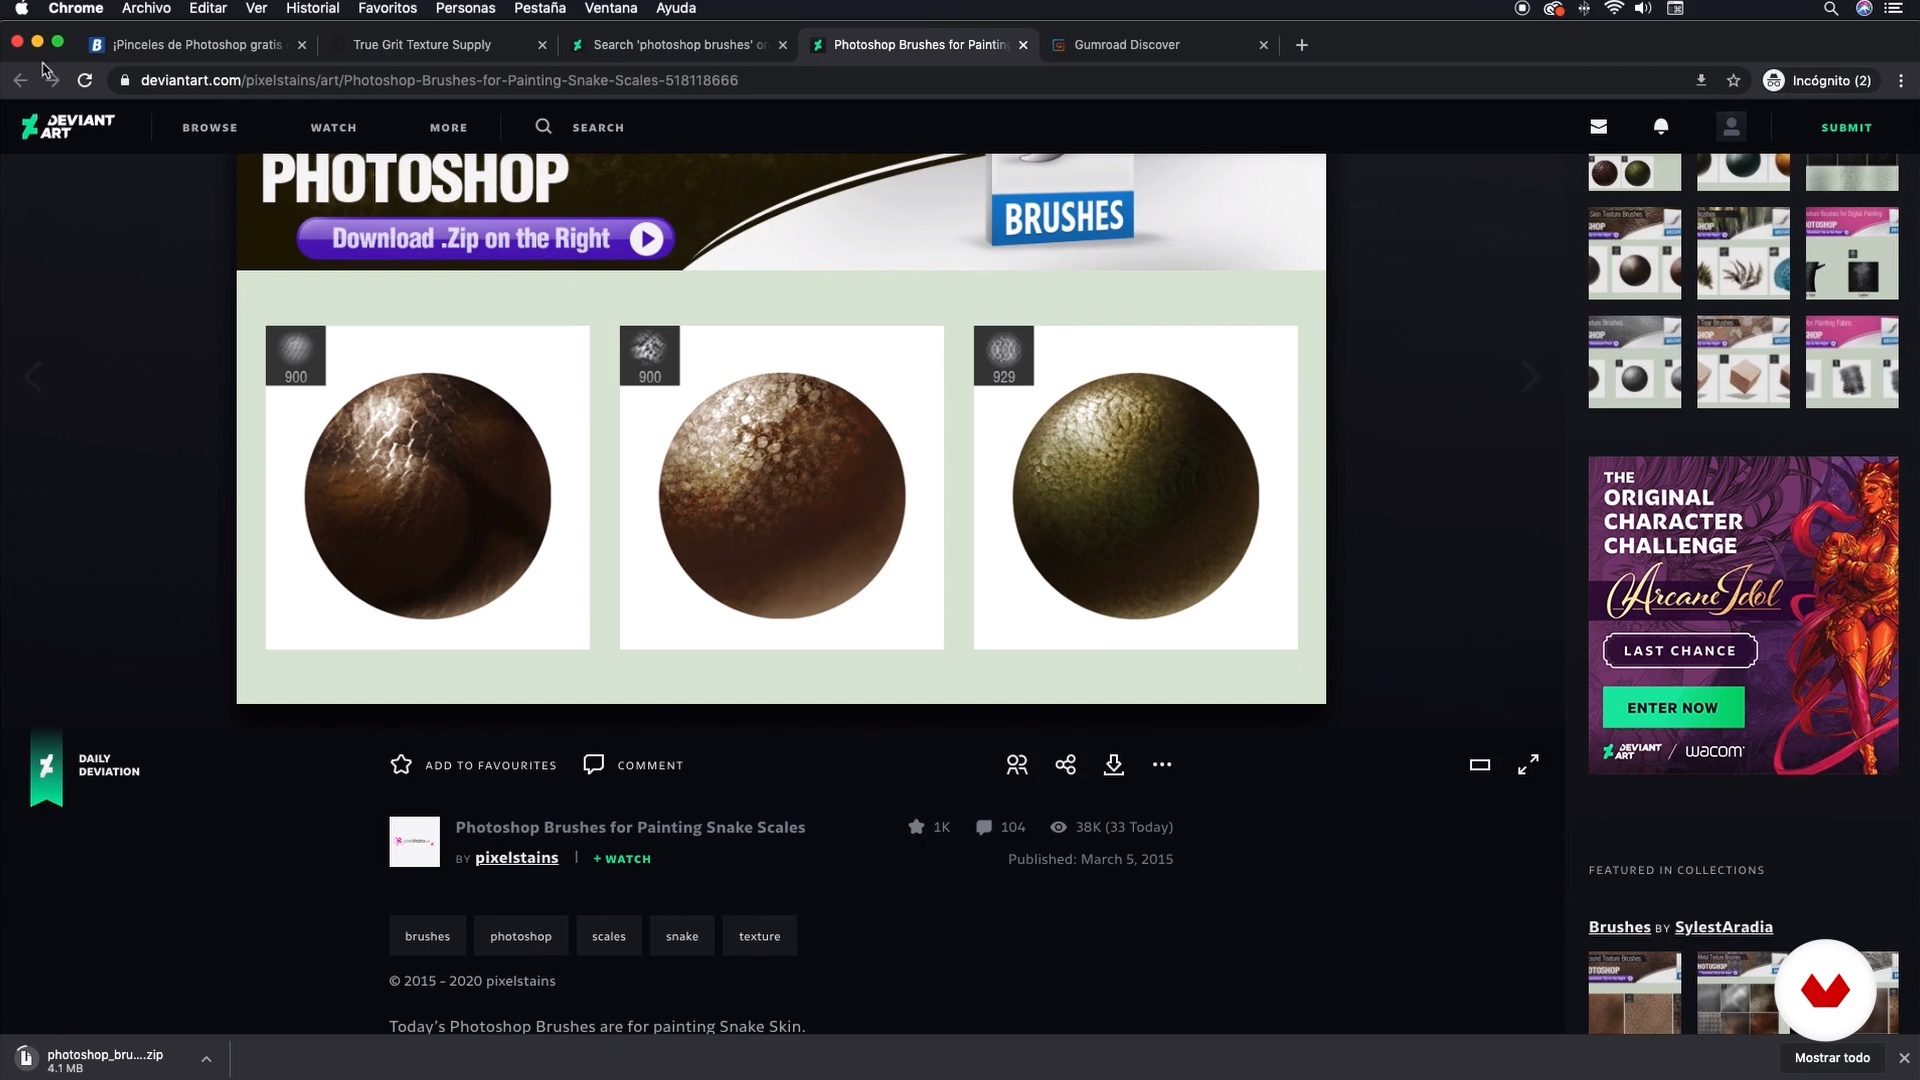Screen dimensions: 1920x1080
Task: Click the snake tag
Action: click(682, 936)
